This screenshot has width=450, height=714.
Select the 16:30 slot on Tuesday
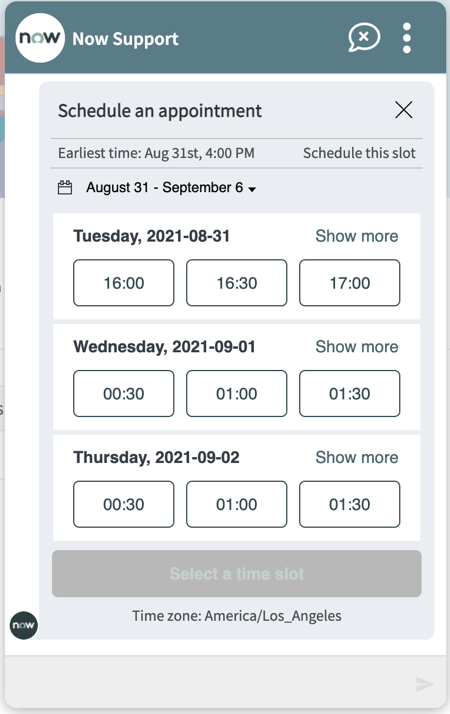click(236, 283)
